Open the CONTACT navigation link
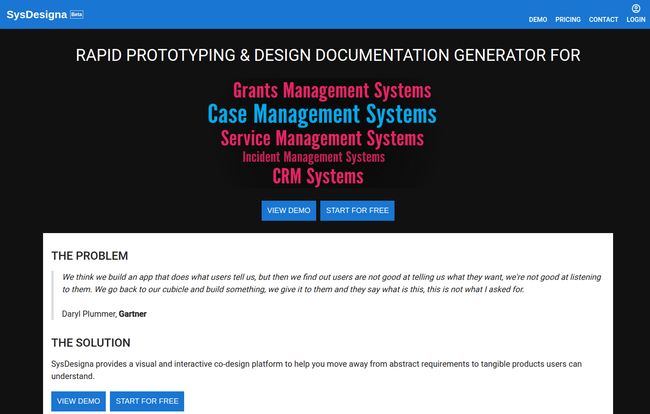The height and width of the screenshot is (414, 650). [603, 19]
